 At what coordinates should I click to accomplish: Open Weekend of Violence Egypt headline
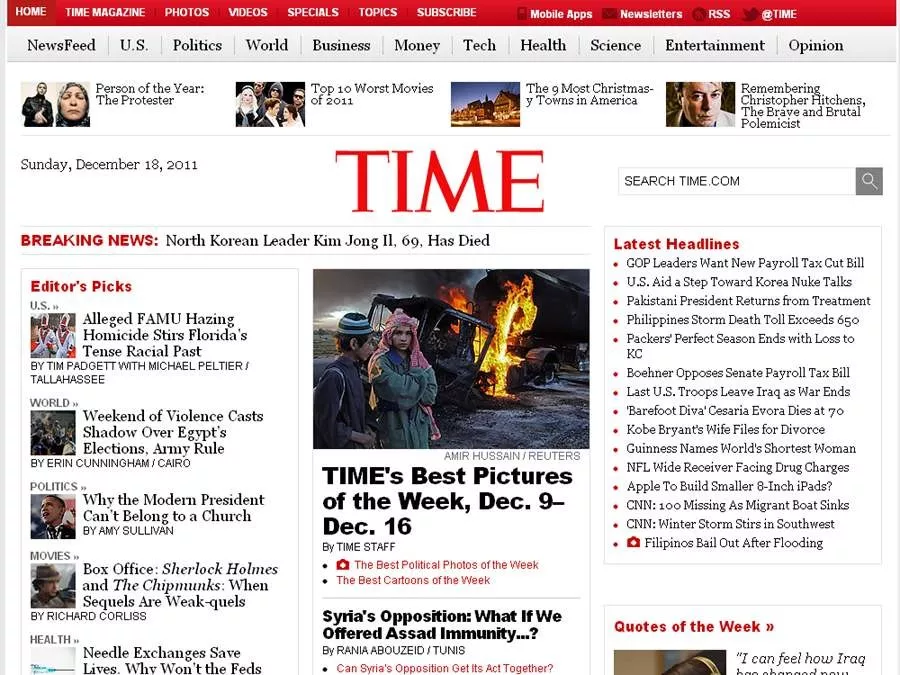click(x=173, y=432)
